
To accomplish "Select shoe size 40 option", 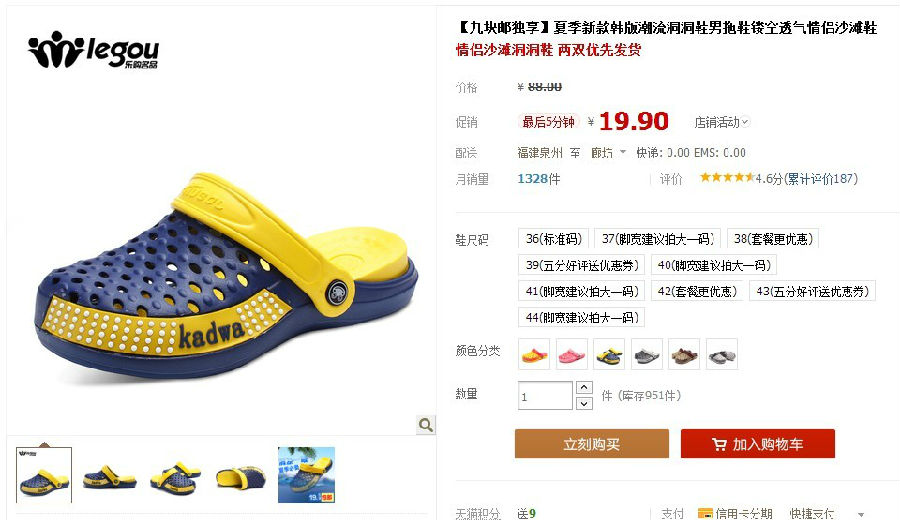I will coord(714,265).
